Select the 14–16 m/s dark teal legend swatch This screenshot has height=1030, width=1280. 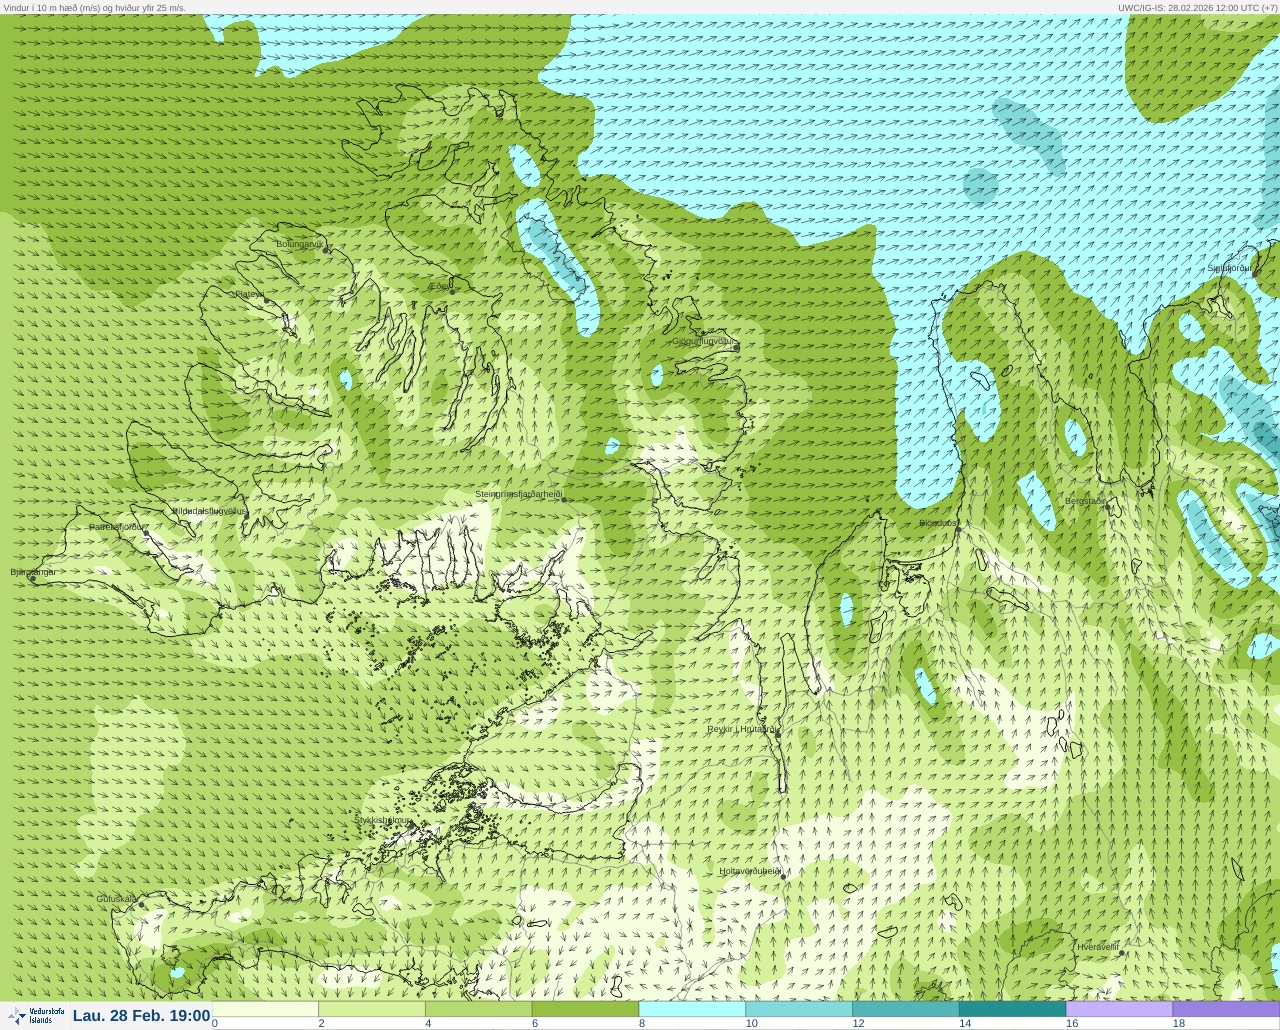point(1013,1009)
